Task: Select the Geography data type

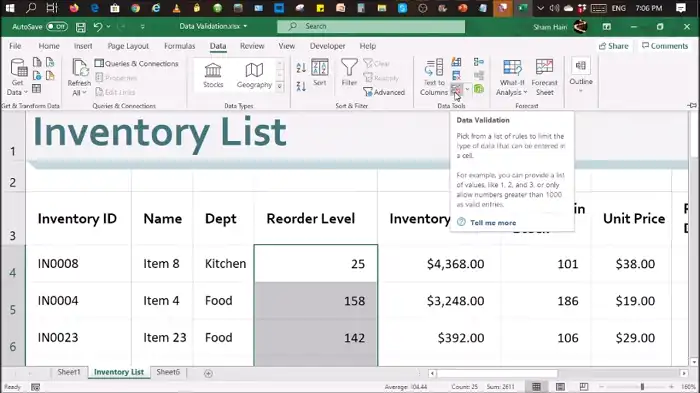Action: [x=254, y=75]
